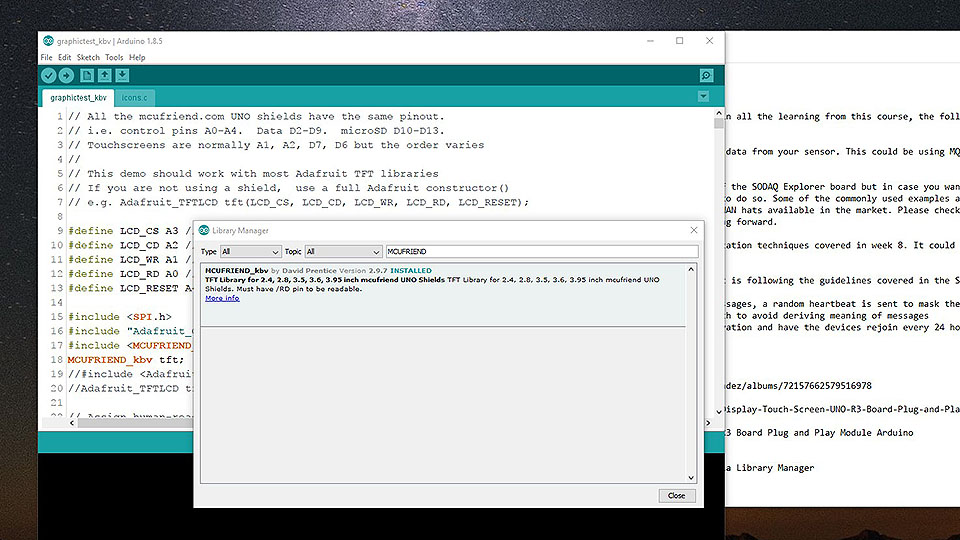Click the code editor scroll down arrow
This screenshot has width=960, height=540.
tap(719, 411)
